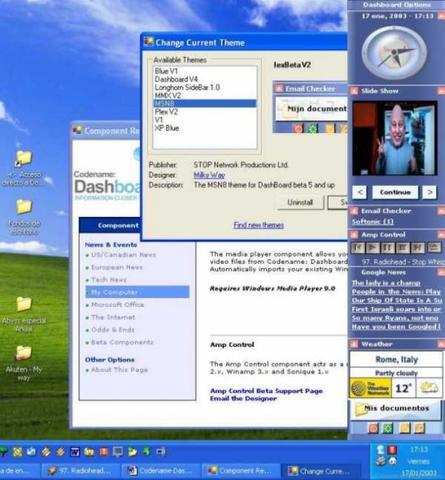Viewport: 445px width, 480px height.
Task: Show previous slide with the < button
Action: [x=359, y=192]
